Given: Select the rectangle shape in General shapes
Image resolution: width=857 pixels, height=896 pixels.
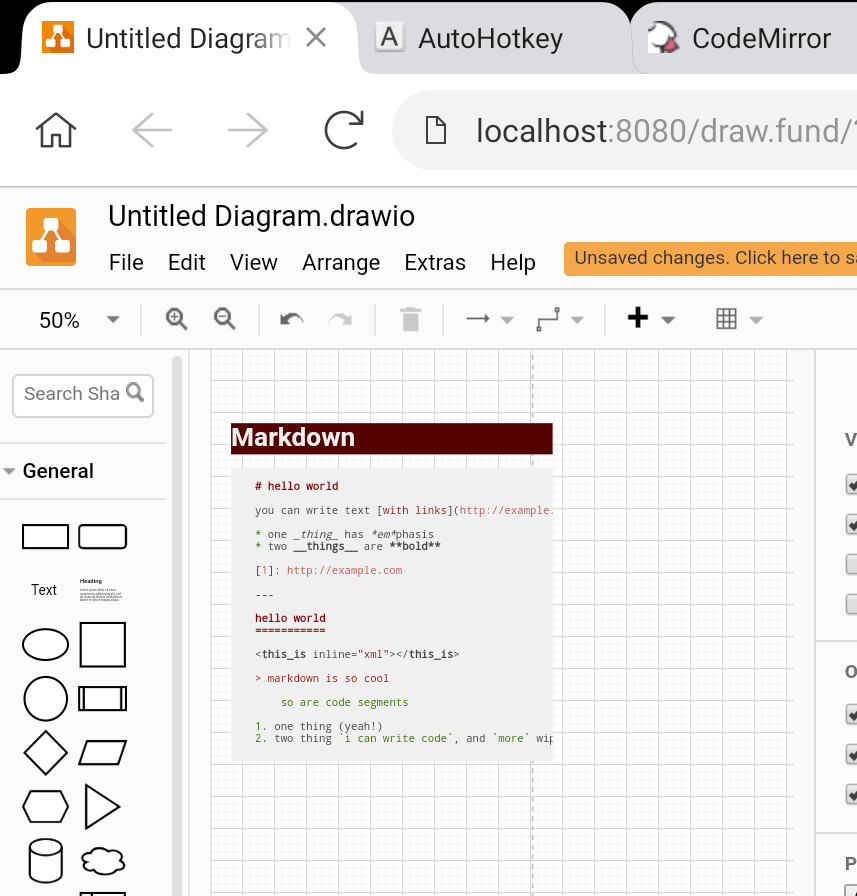Looking at the screenshot, I should [45, 536].
